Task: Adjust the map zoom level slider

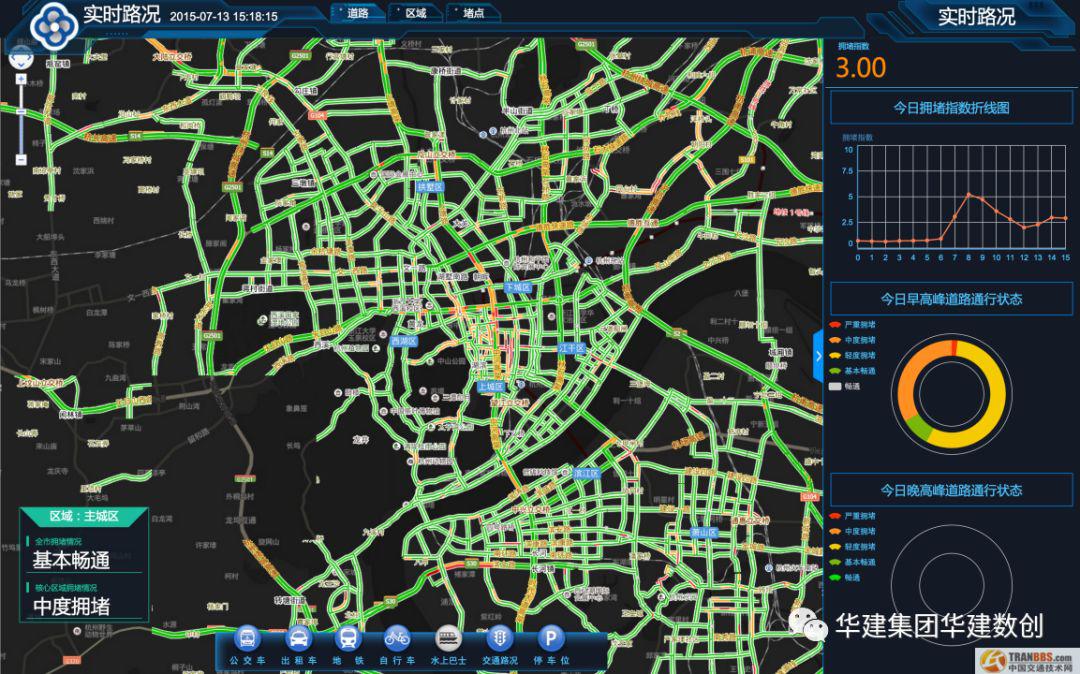Action: 21,112
